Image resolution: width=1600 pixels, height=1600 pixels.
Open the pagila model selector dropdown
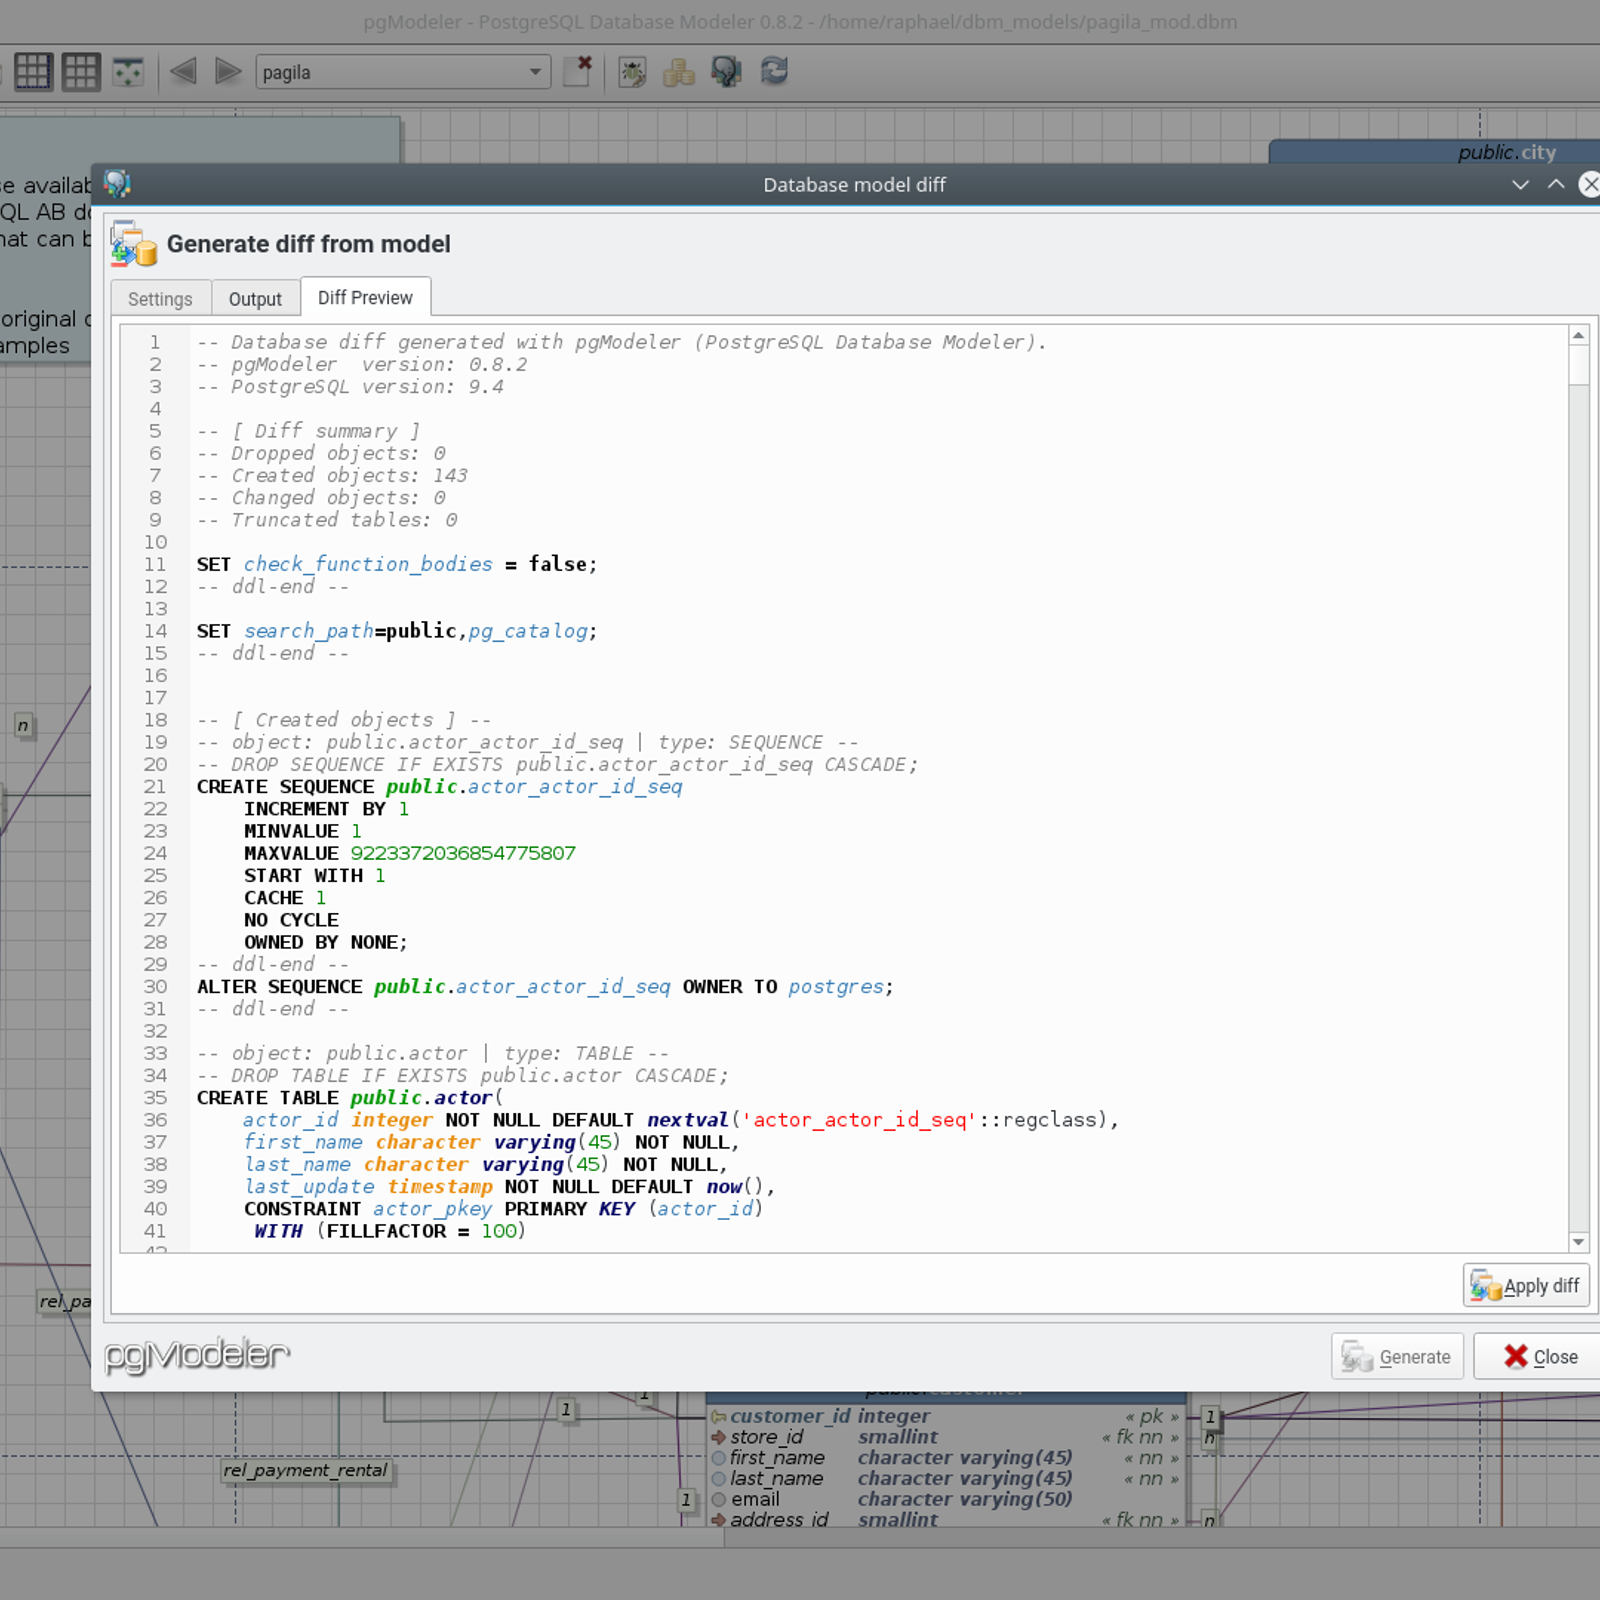403,72
